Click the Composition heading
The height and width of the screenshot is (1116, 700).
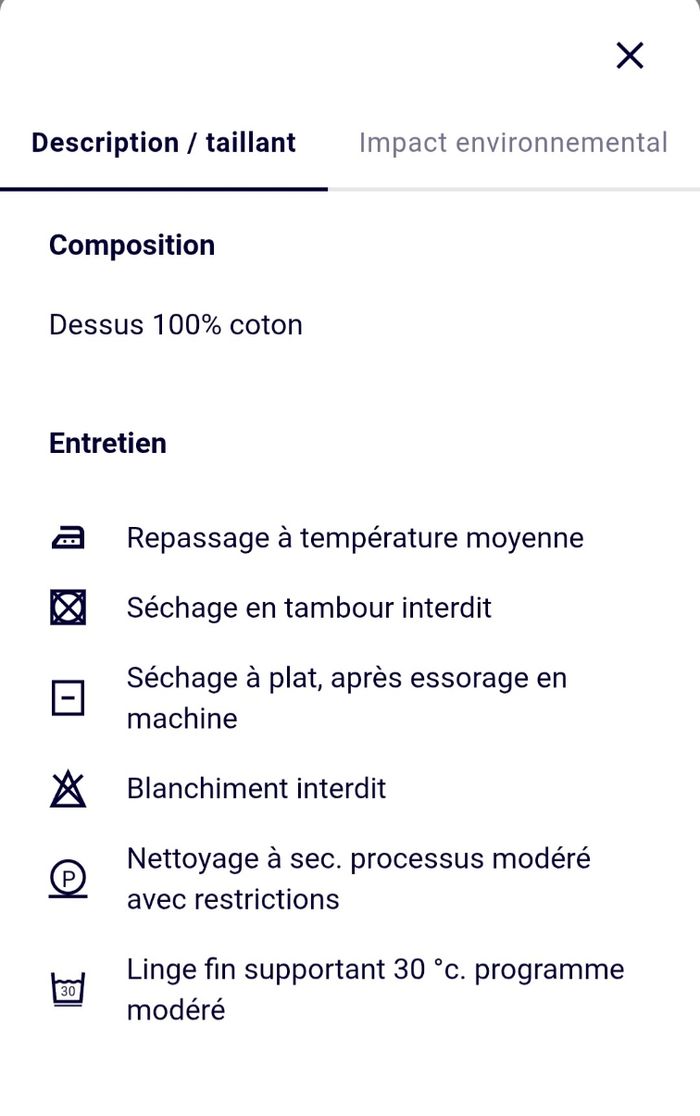132,245
